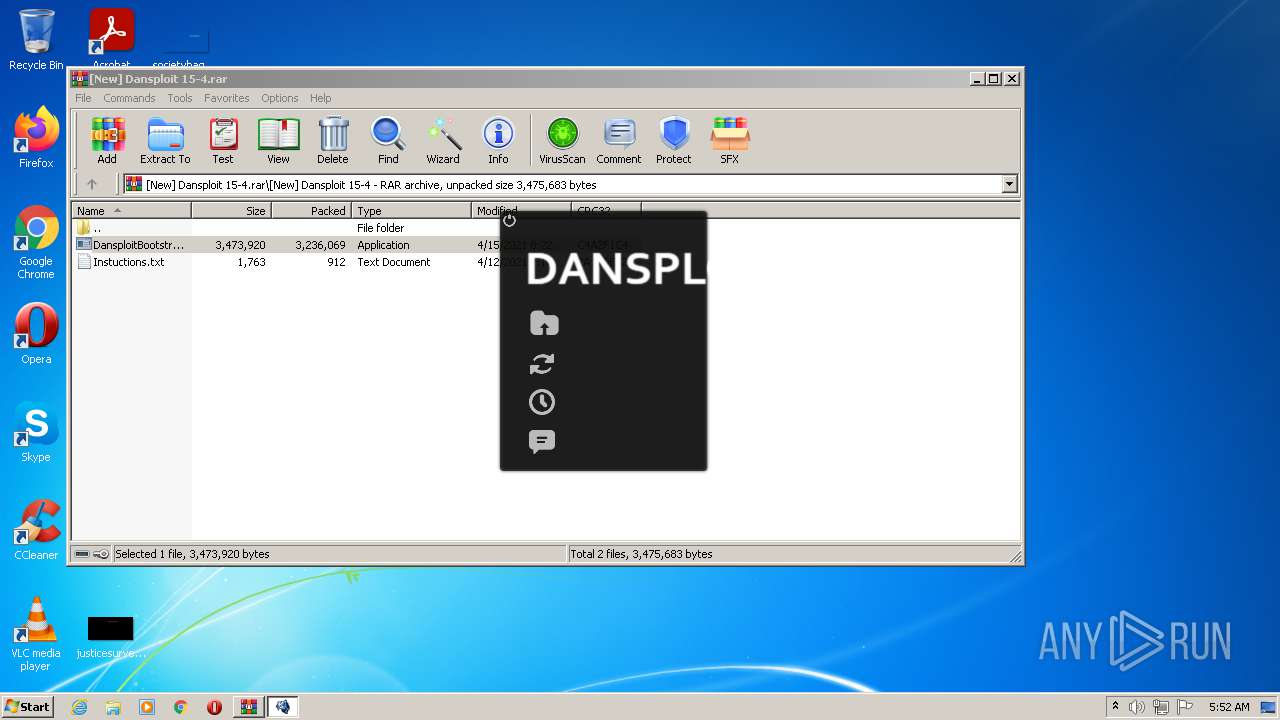
Task: Click the WinRAR taskbar button
Action: click(248, 707)
